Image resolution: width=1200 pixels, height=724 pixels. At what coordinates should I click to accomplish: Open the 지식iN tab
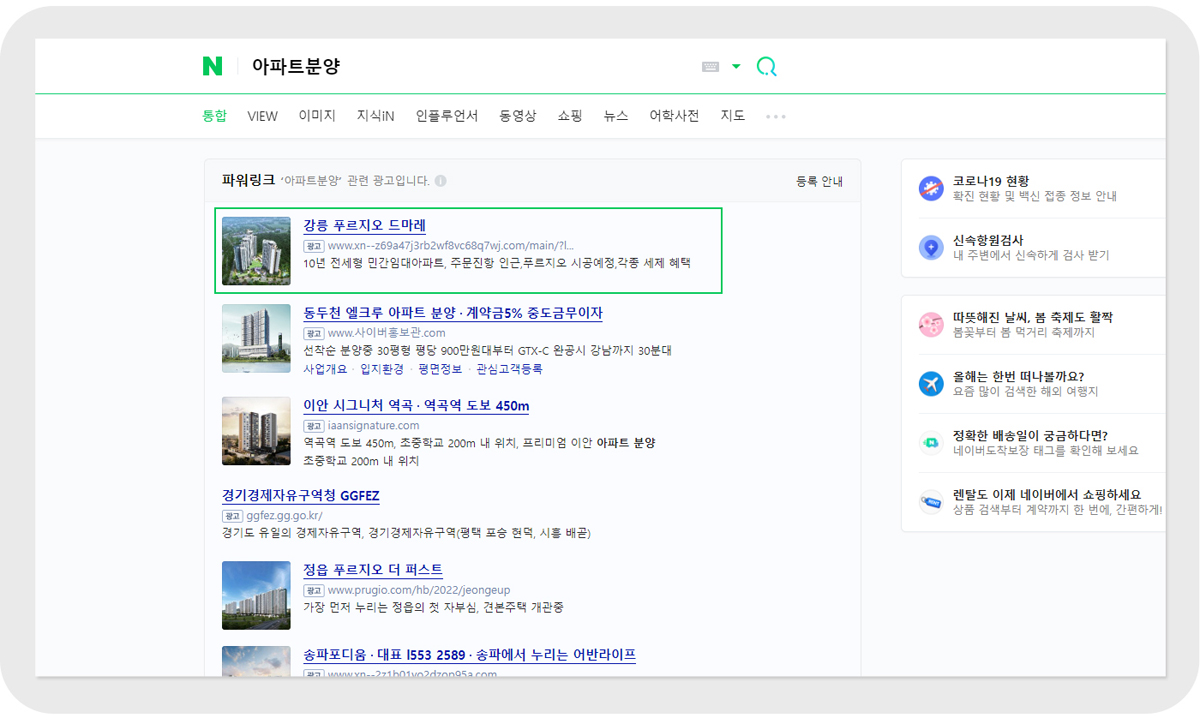tap(375, 116)
